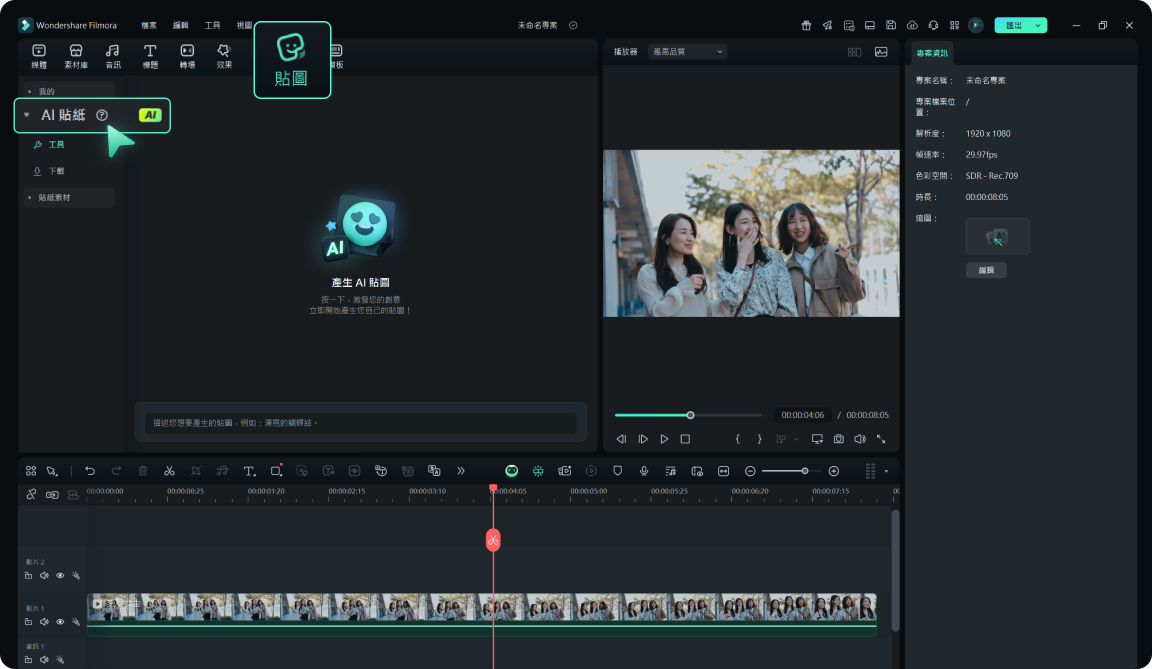The height and width of the screenshot is (669, 1152).
Task: Click the 編輯 thumbnail edit button
Action: tap(986, 270)
